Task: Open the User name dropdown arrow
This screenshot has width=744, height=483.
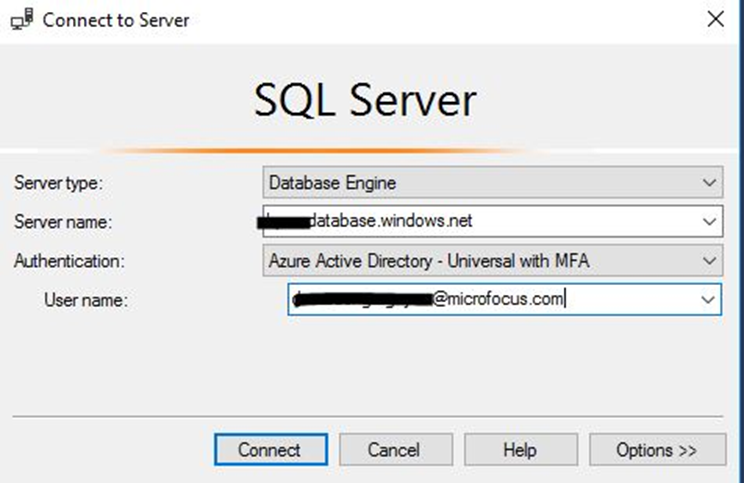Action: [x=708, y=299]
